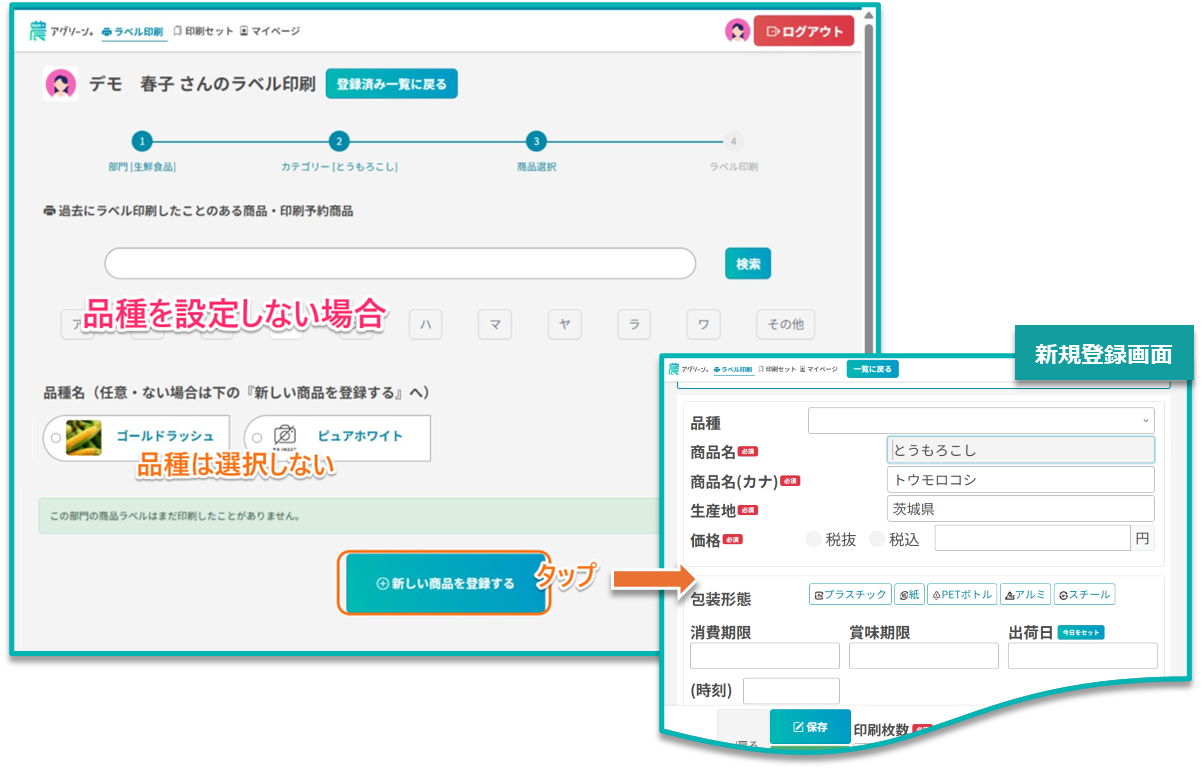Open the 印刷セット tab in main header
Screen dimensions: 1203x770
coord(203,31)
